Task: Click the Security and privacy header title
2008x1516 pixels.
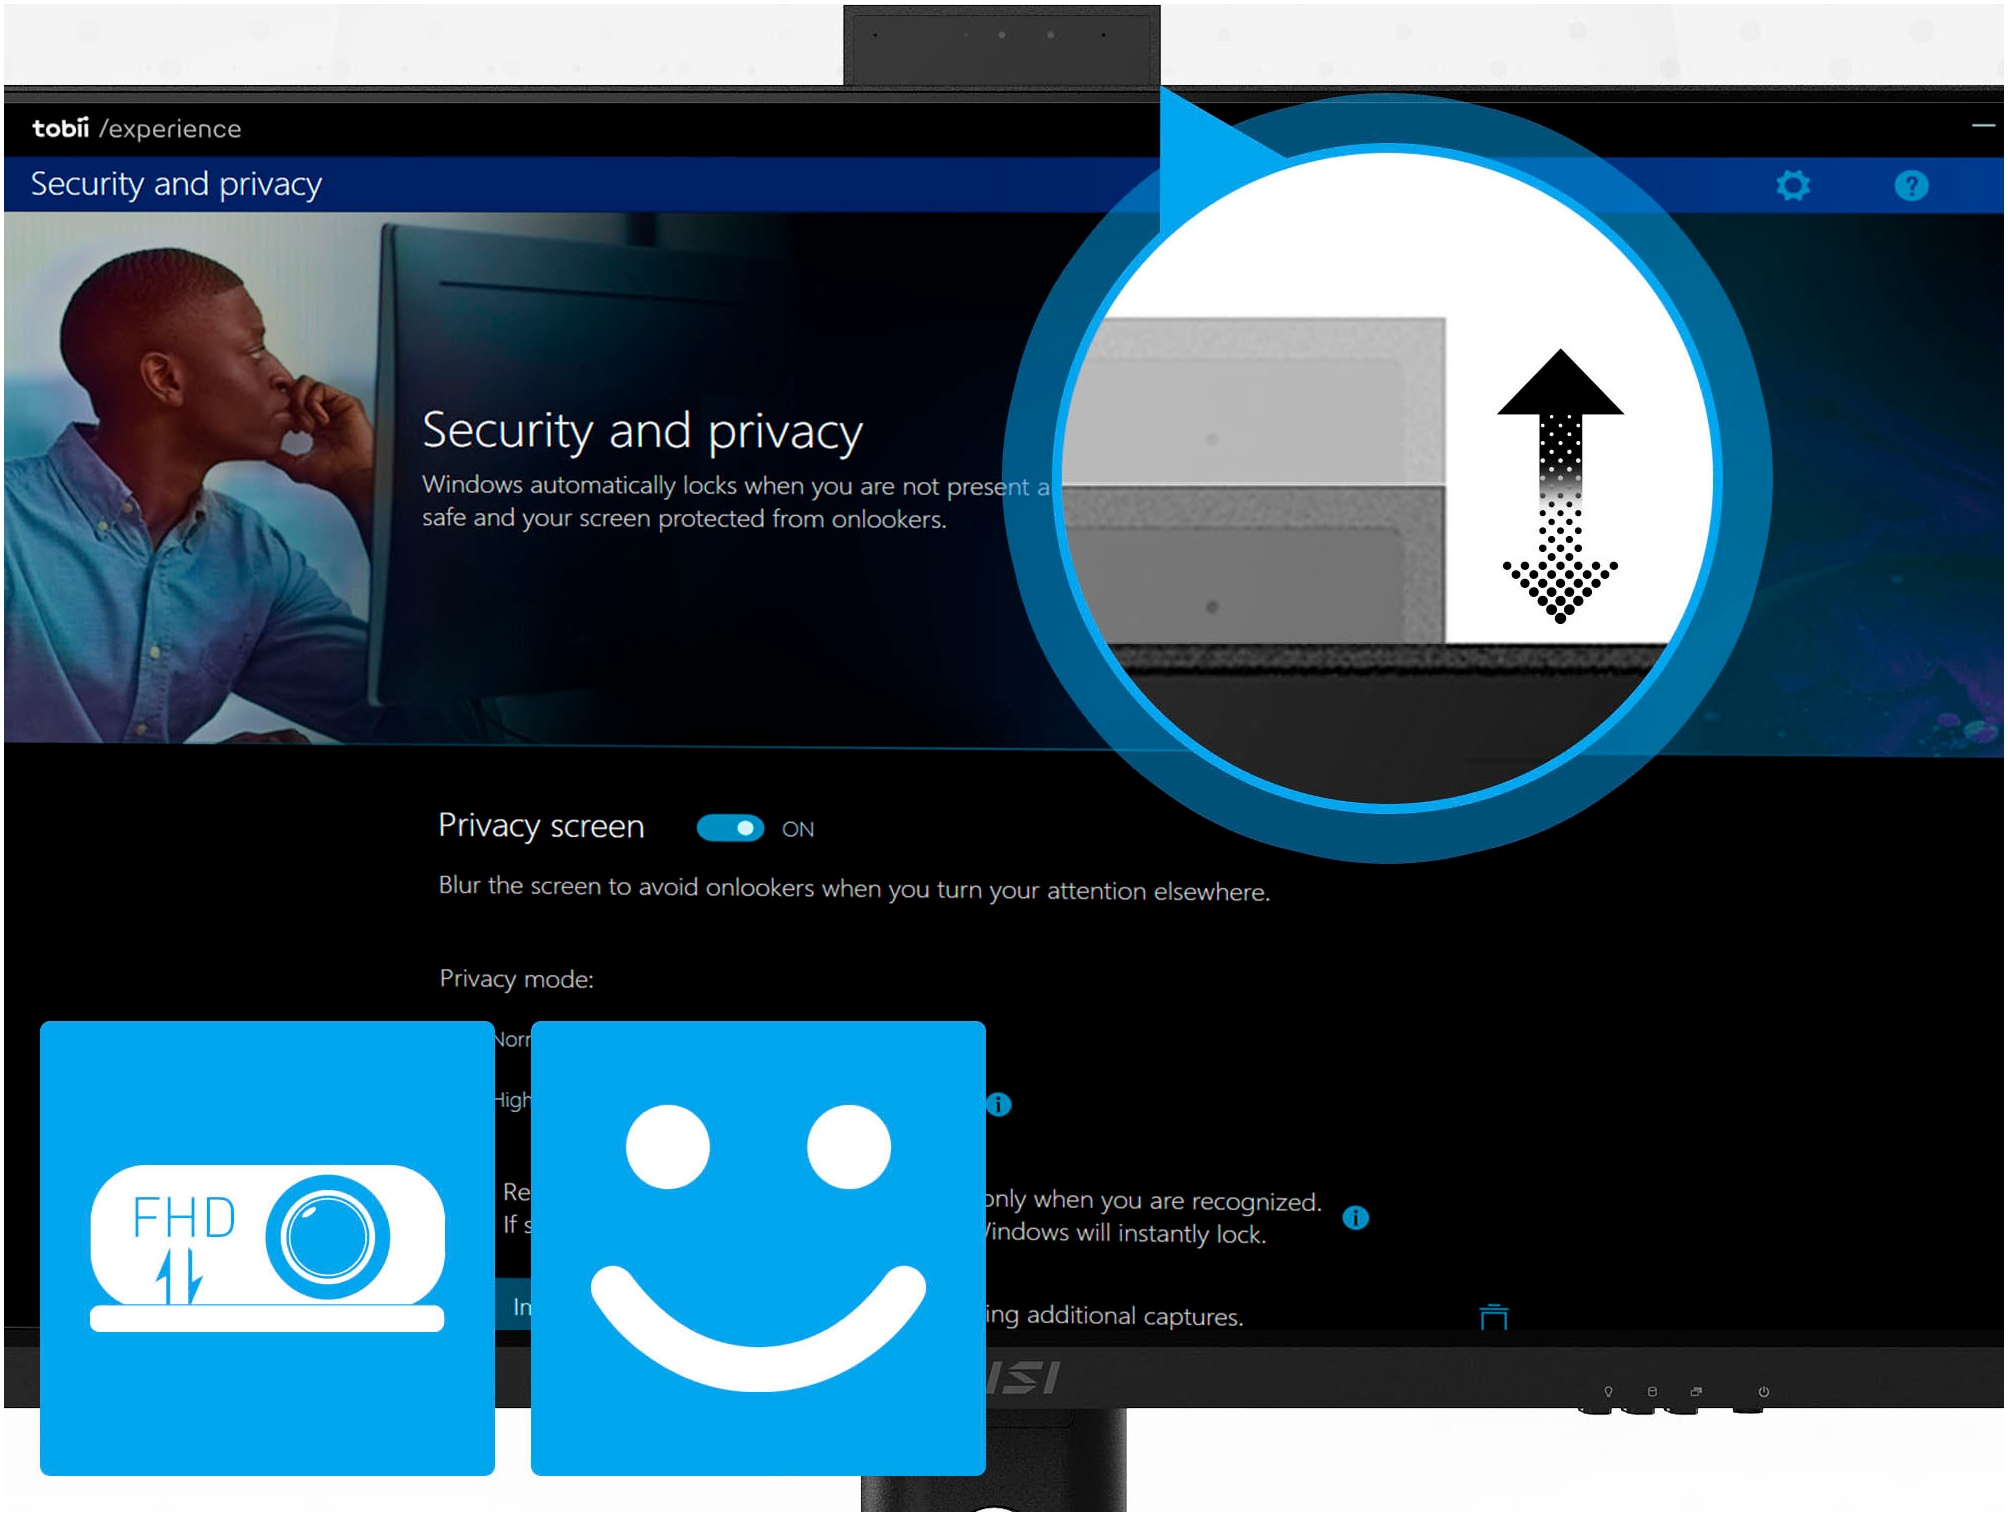Action: click(x=176, y=184)
